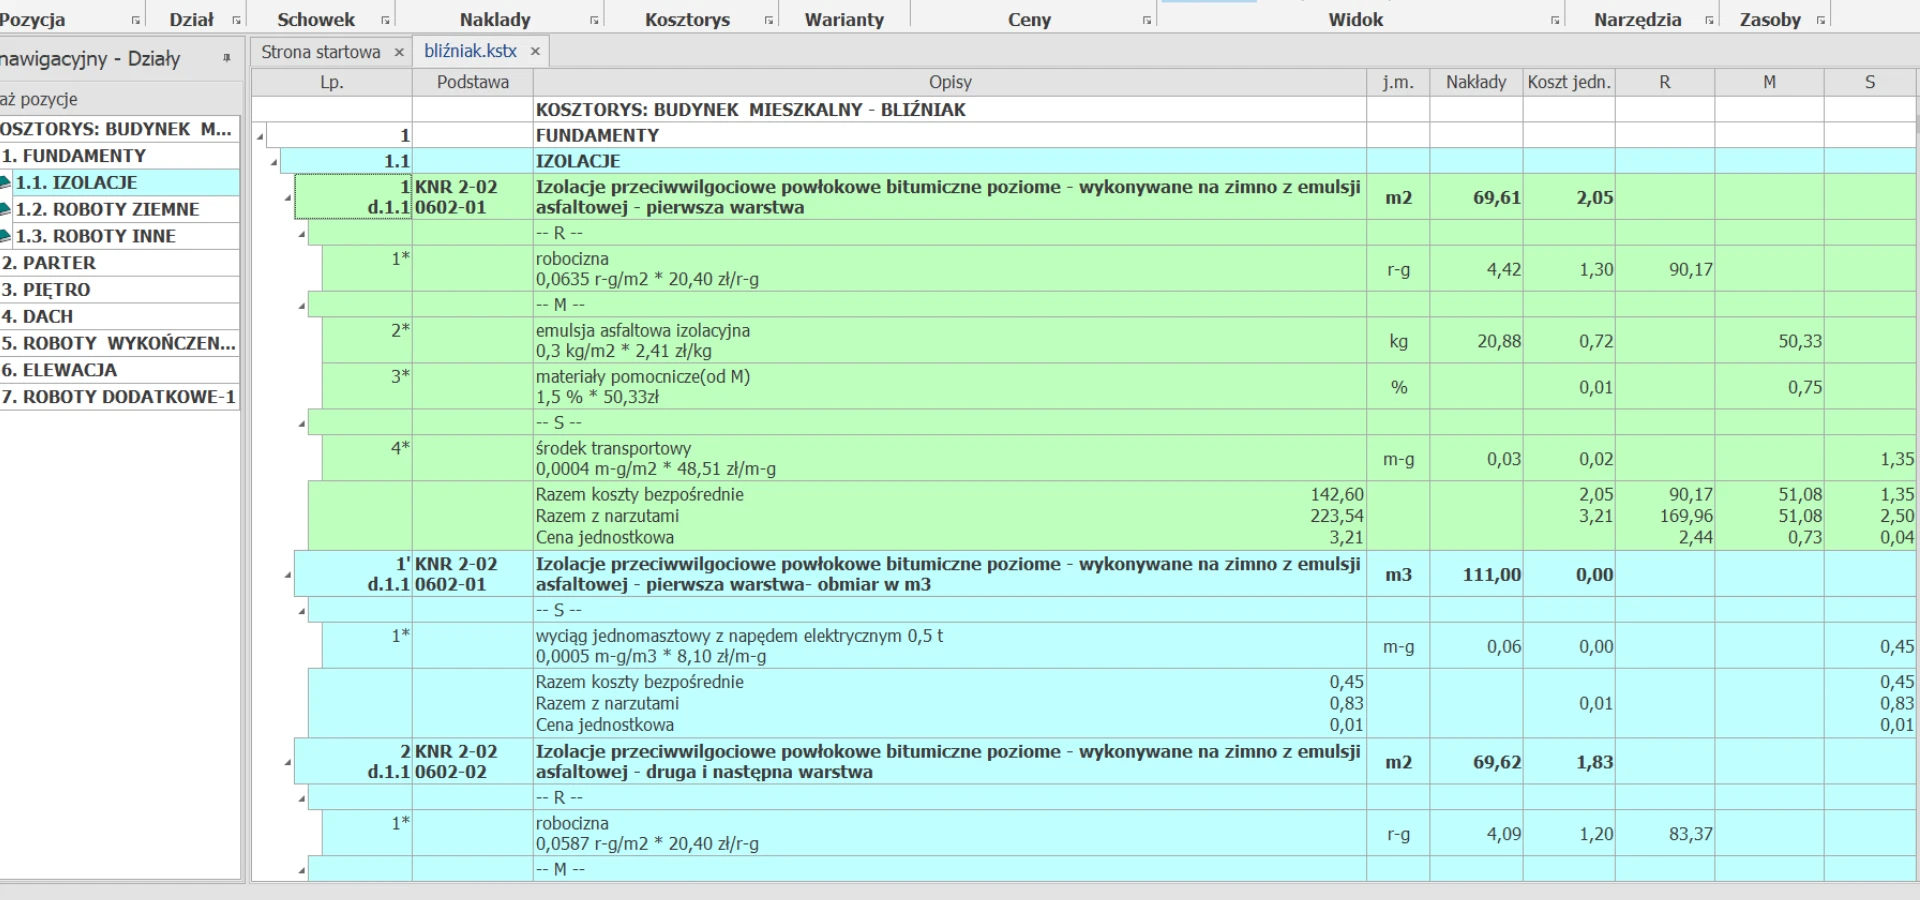Viewport: 1920px width, 900px height.
Task: Collapse the -- S -- group of position 1
Action: [x=301, y=424]
